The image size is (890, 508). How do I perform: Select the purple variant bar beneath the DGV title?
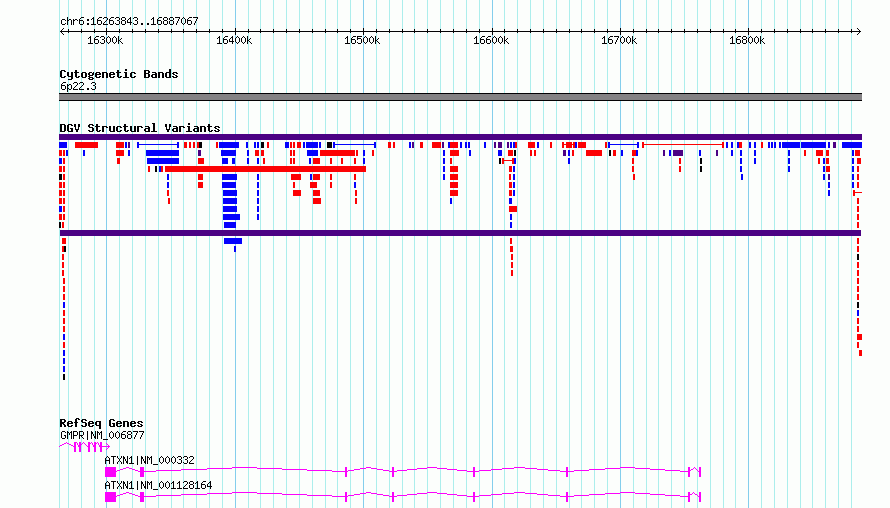click(460, 137)
